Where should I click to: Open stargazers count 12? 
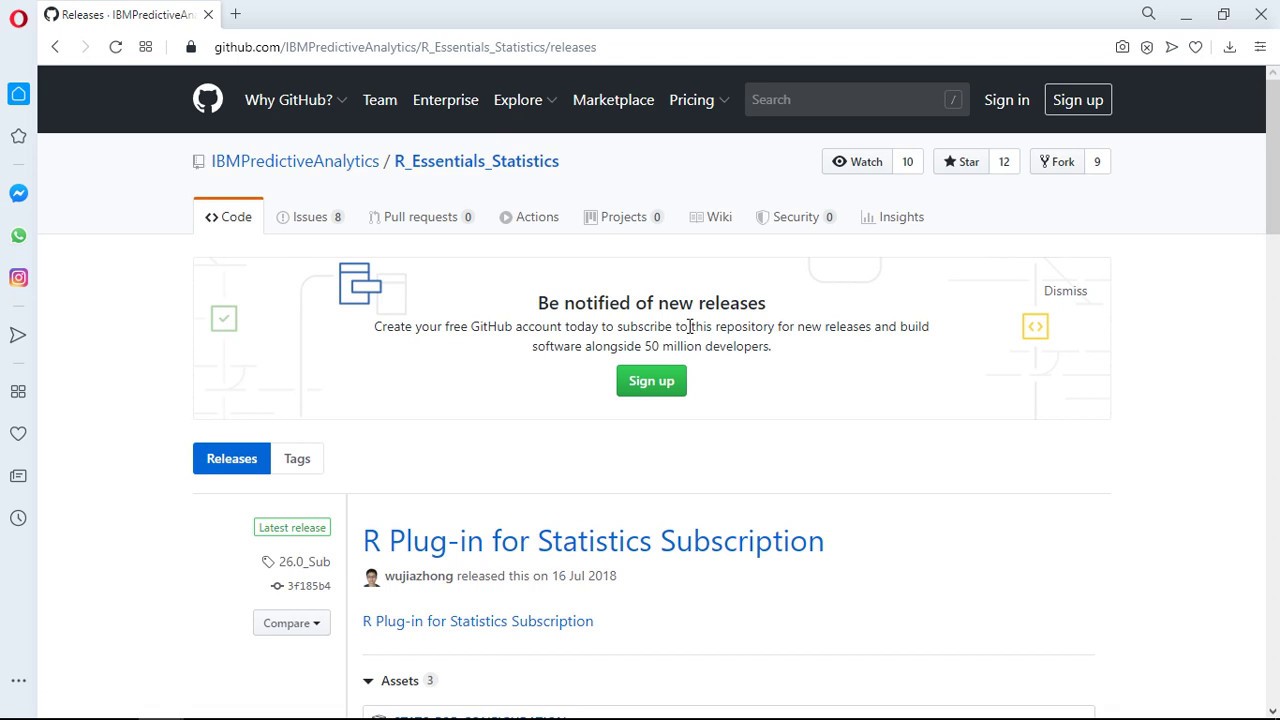point(1004,162)
